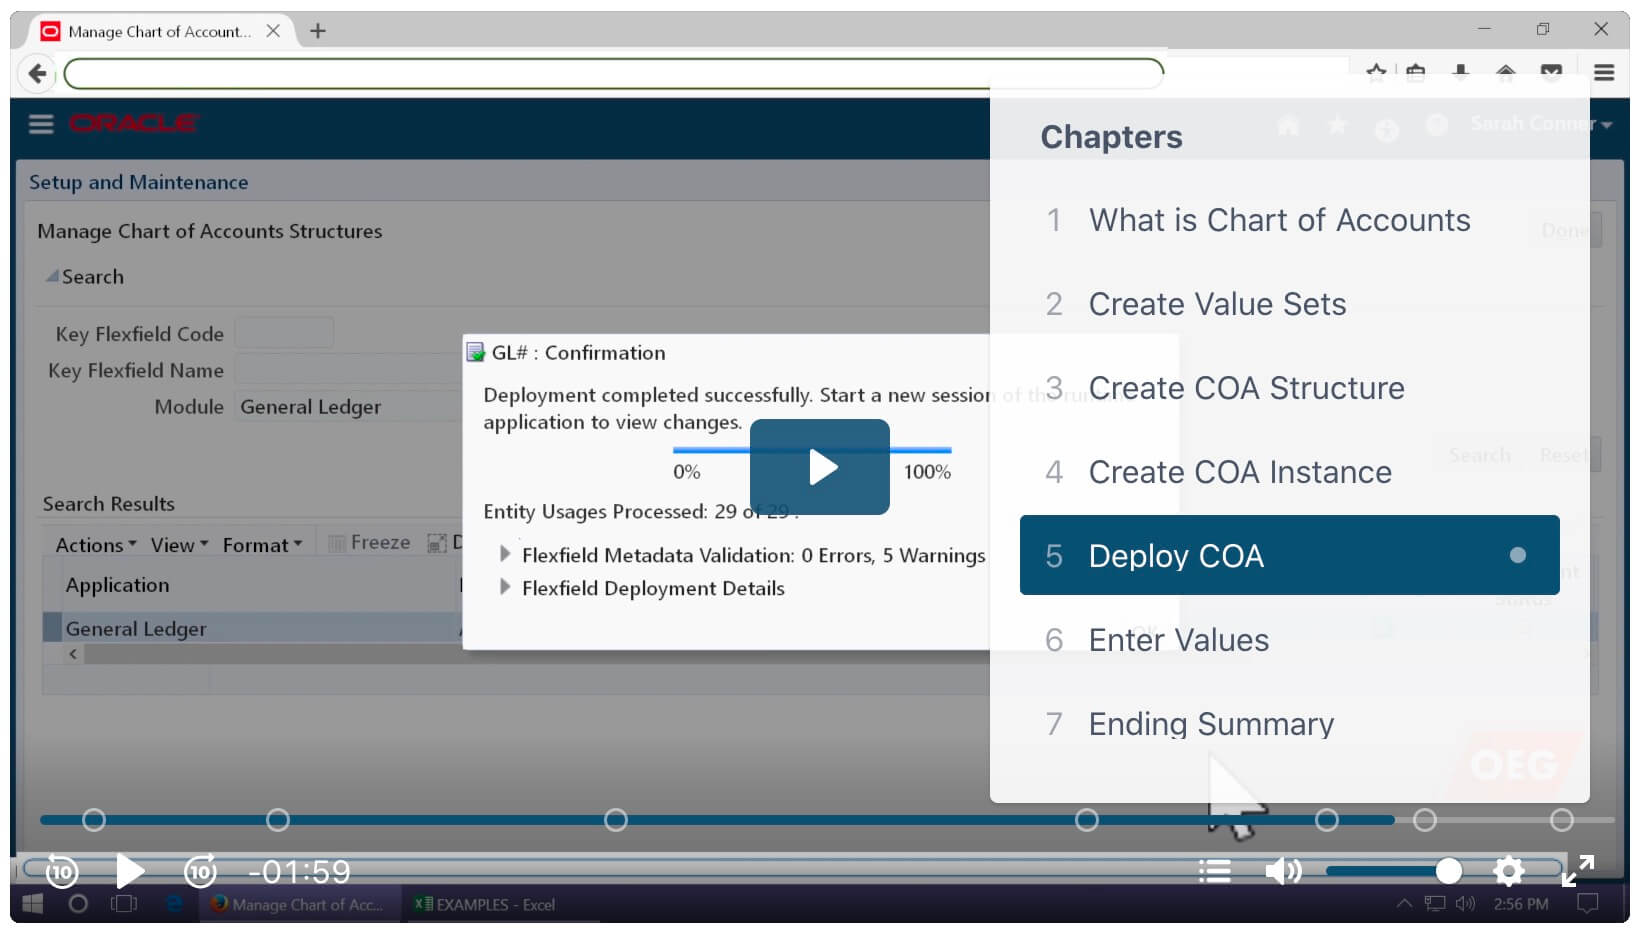Open video settings gear
The height and width of the screenshot is (932, 1640).
click(x=1508, y=872)
